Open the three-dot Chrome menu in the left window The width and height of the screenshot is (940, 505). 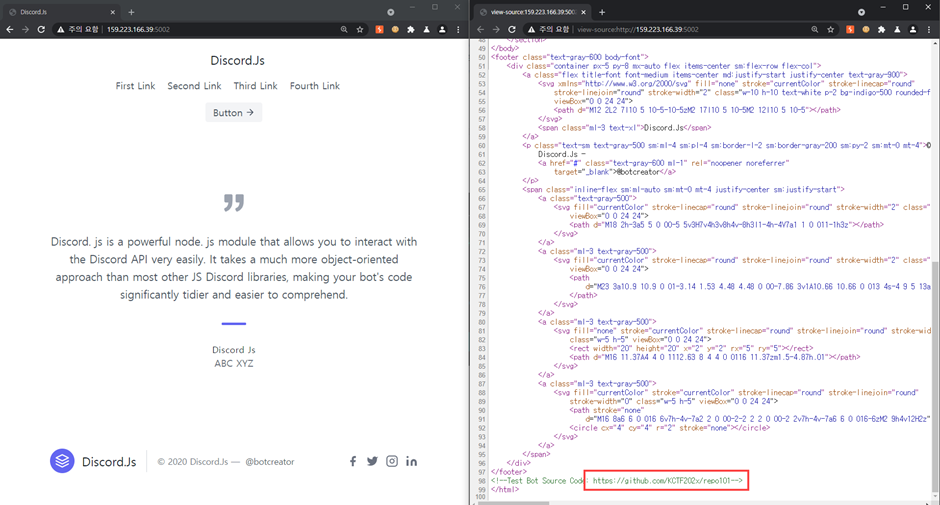coord(458,29)
